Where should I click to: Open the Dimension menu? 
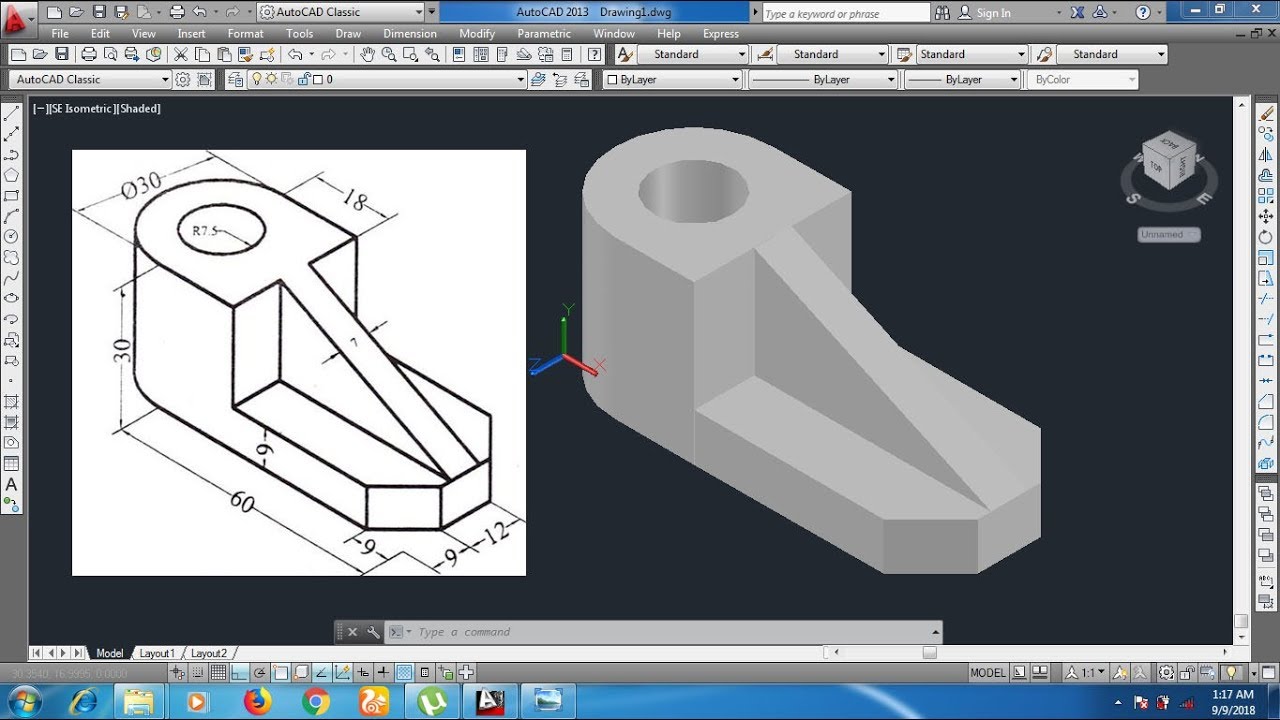pyautogui.click(x=410, y=33)
